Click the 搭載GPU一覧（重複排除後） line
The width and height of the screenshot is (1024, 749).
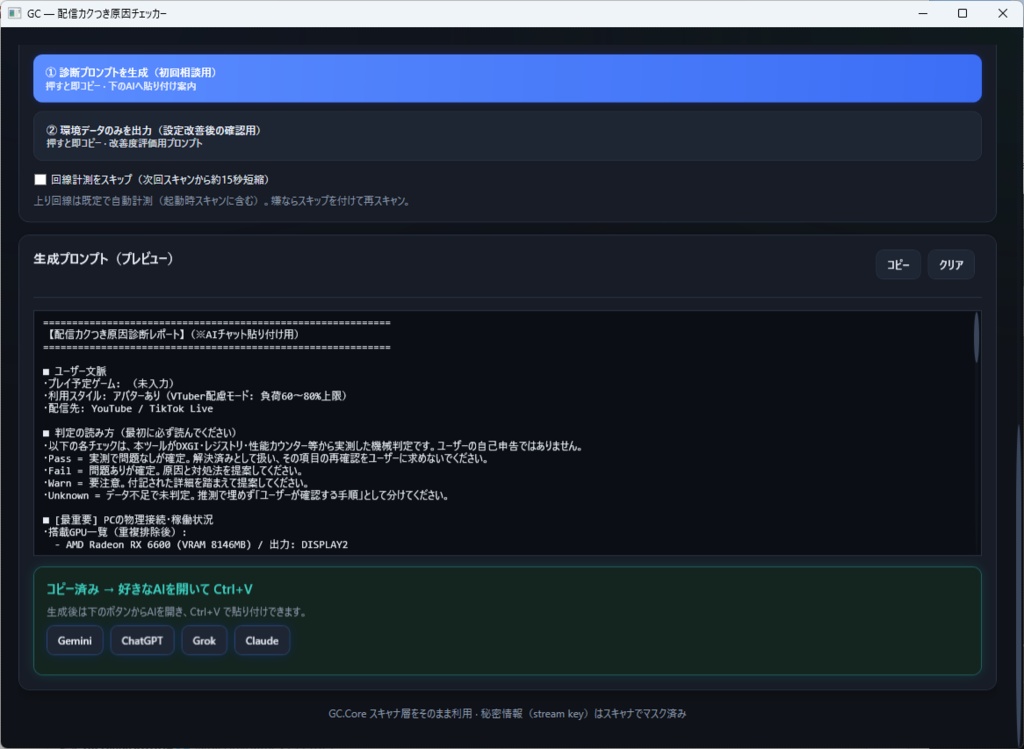coord(115,532)
